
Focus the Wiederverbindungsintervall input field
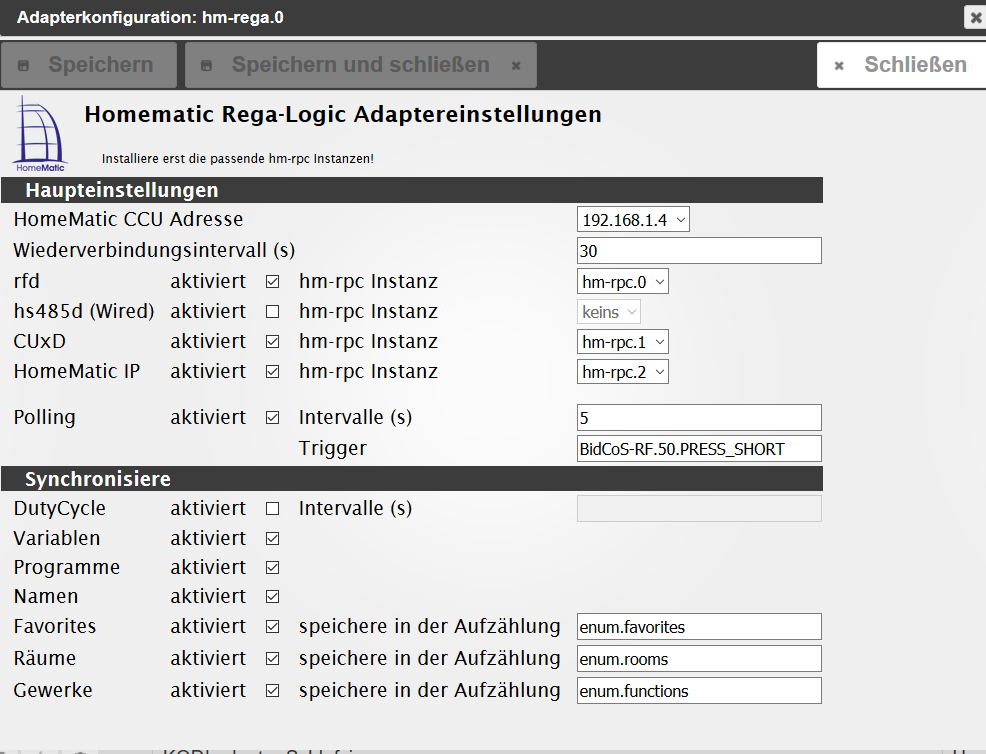tap(699, 251)
